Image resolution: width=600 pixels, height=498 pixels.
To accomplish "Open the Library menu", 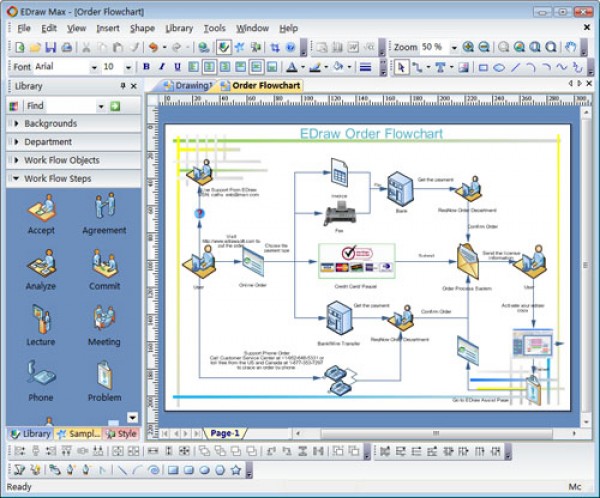I will (x=179, y=28).
